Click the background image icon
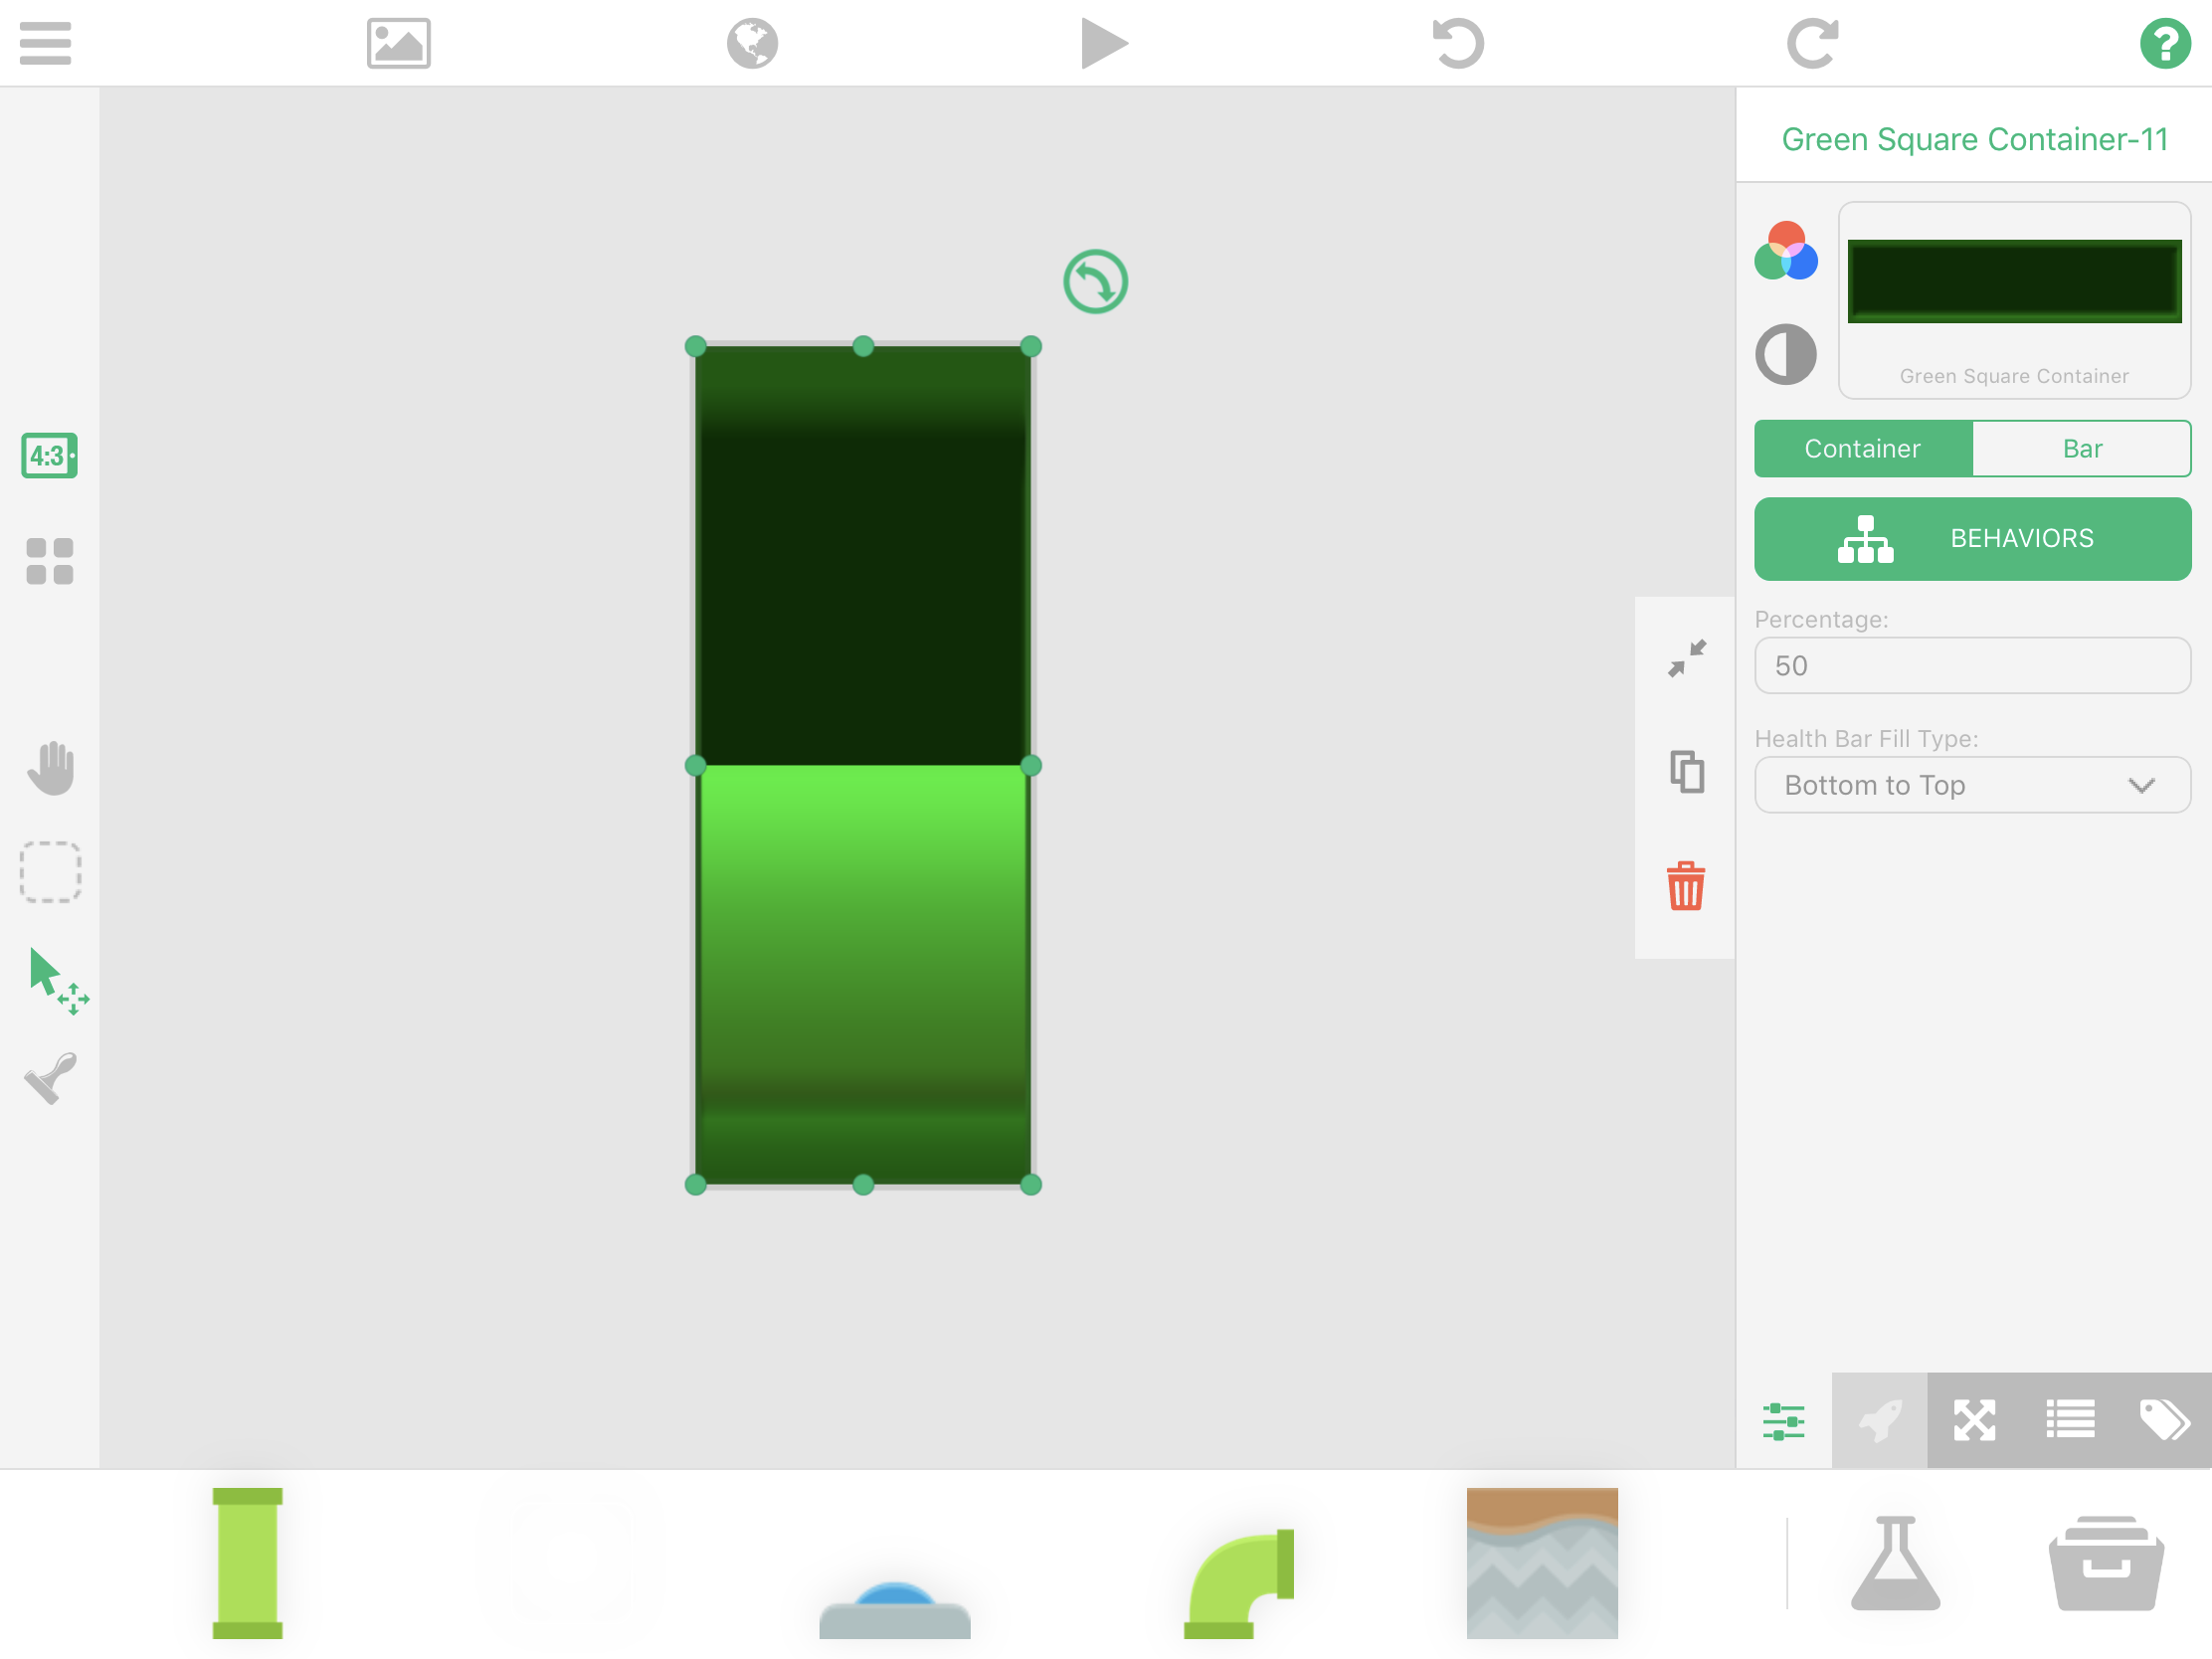Image resolution: width=2212 pixels, height=1659 pixels. [398, 43]
